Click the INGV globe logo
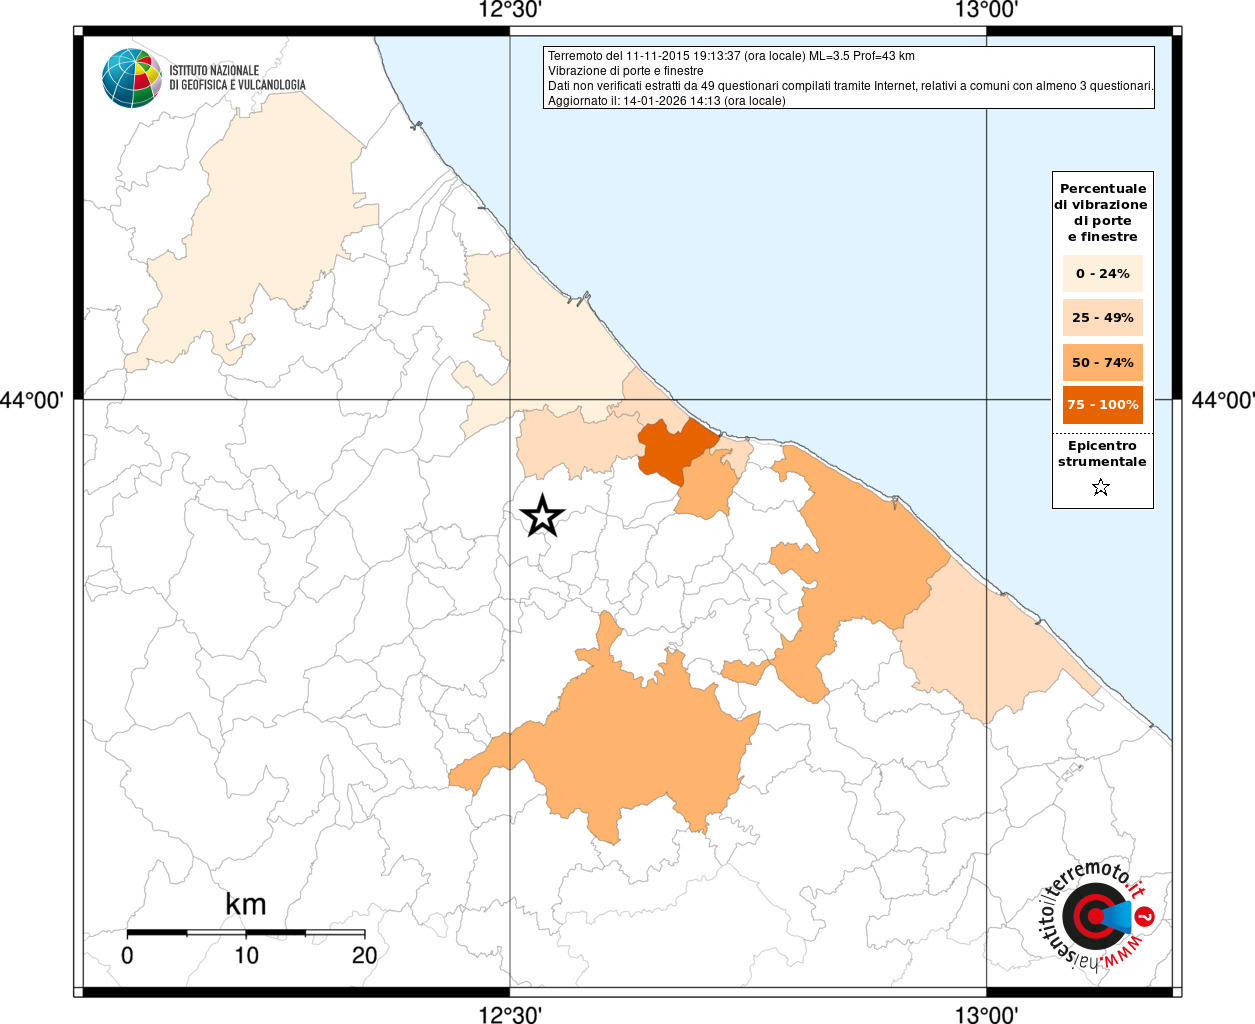The height and width of the screenshot is (1024, 1255). [x=132, y=78]
